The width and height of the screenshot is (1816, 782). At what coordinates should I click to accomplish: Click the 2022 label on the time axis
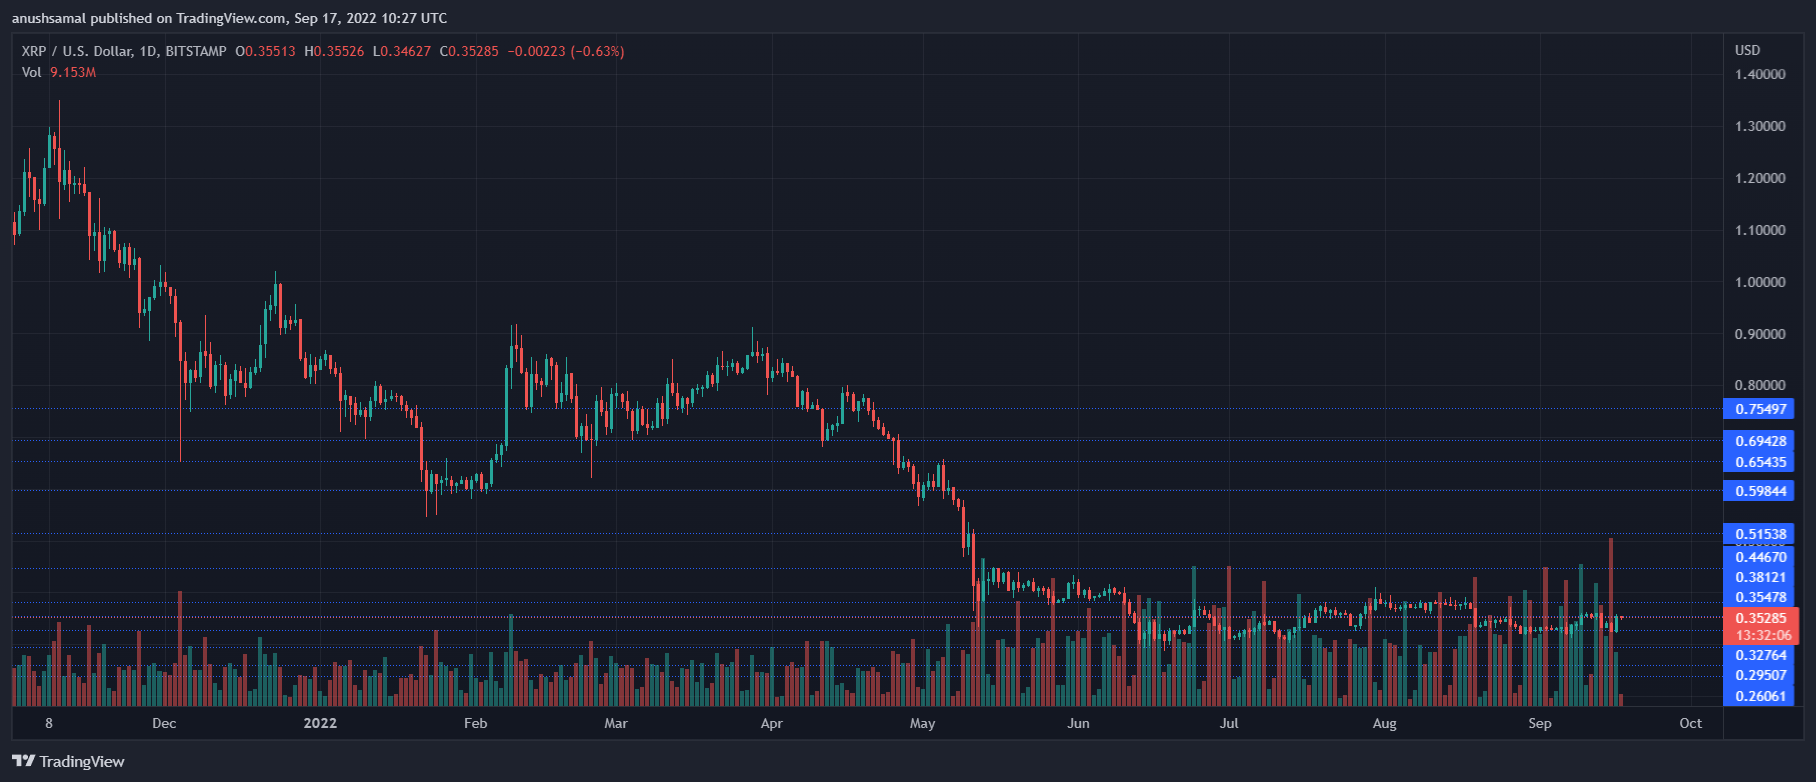click(x=320, y=723)
